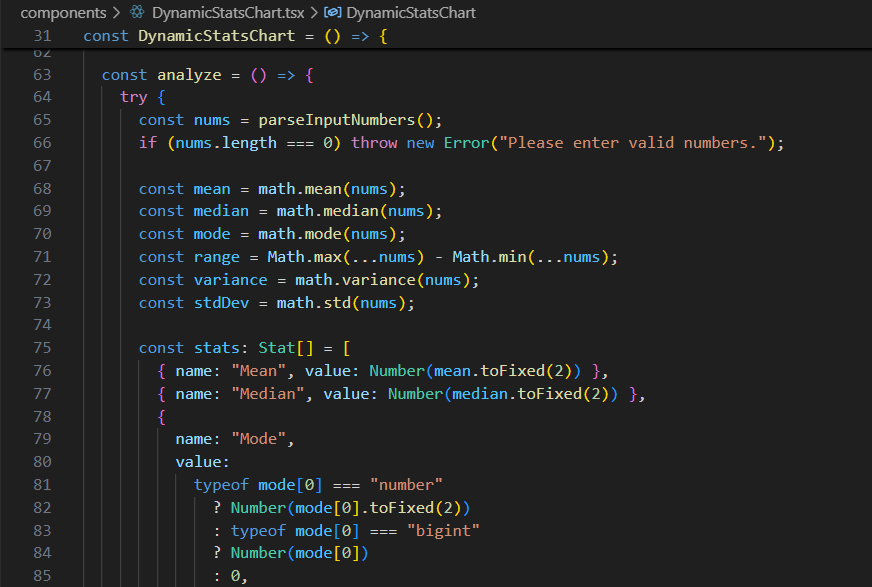Click 'Number(mode[0])' on line 84
872x587 pixels.
[300, 553]
